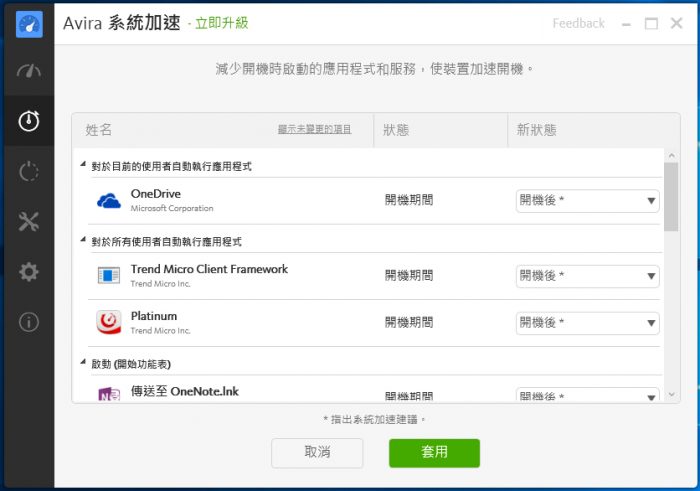Image resolution: width=700 pixels, height=491 pixels.
Task: Close the Avira window
Action: pyautogui.click(x=676, y=23)
